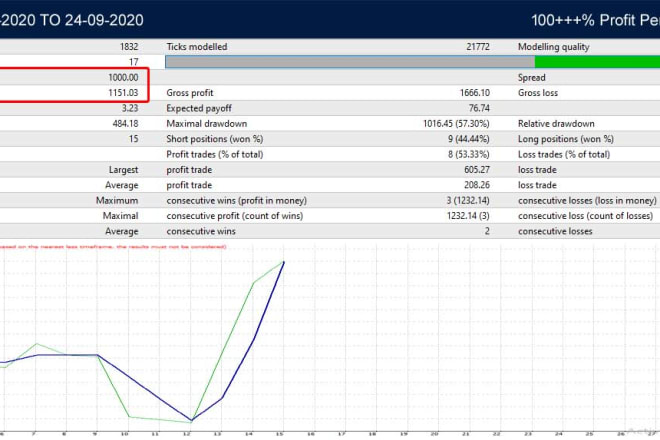Click 'consecutive loss (count of losses)' label
The width and height of the screenshot is (660, 440).
pos(585,216)
